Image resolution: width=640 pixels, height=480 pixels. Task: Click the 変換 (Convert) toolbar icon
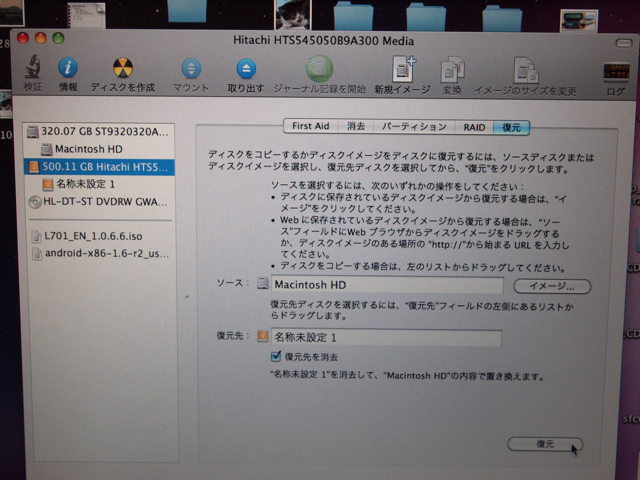click(452, 69)
